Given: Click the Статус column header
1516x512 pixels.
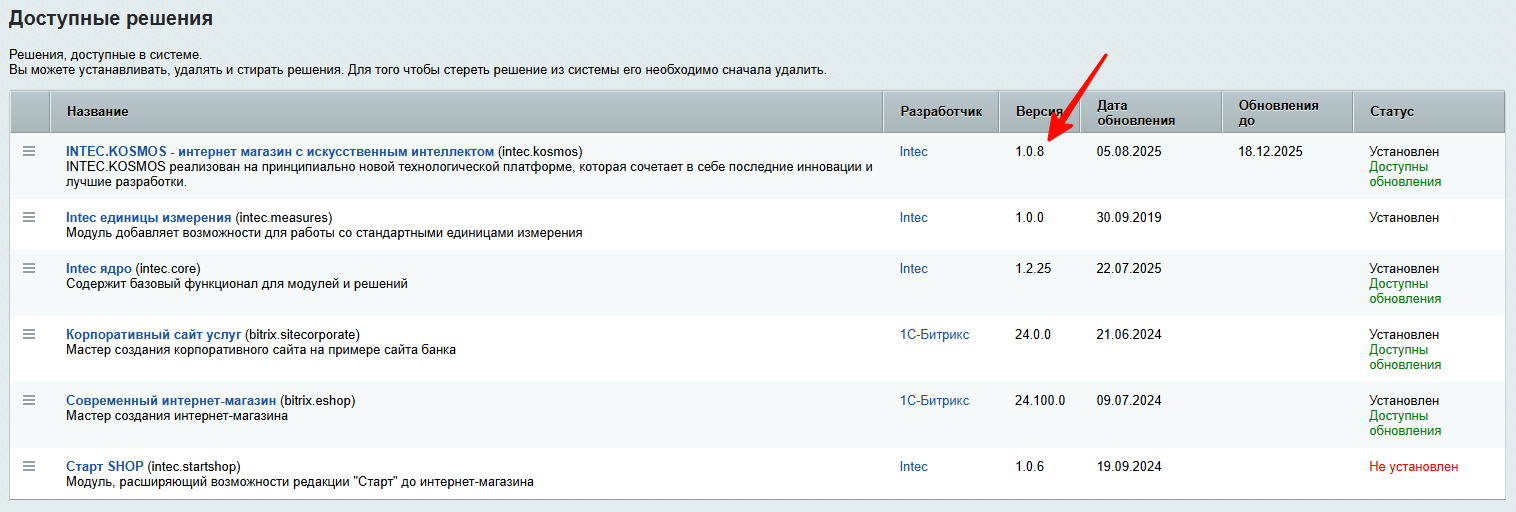Looking at the screenshot, I should click(1429, 112).
